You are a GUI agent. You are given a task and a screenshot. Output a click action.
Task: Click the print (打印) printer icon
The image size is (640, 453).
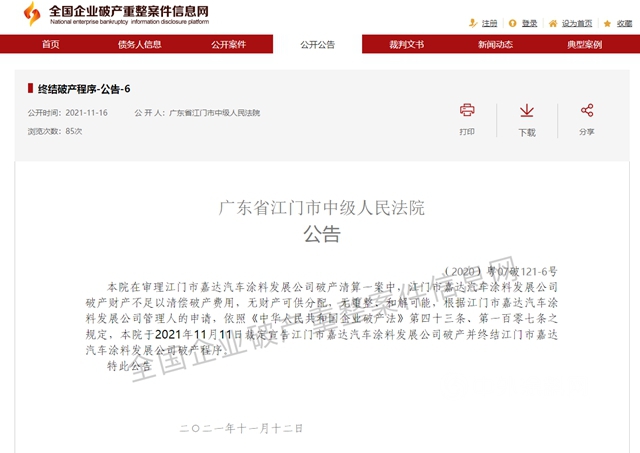[467, 110]
